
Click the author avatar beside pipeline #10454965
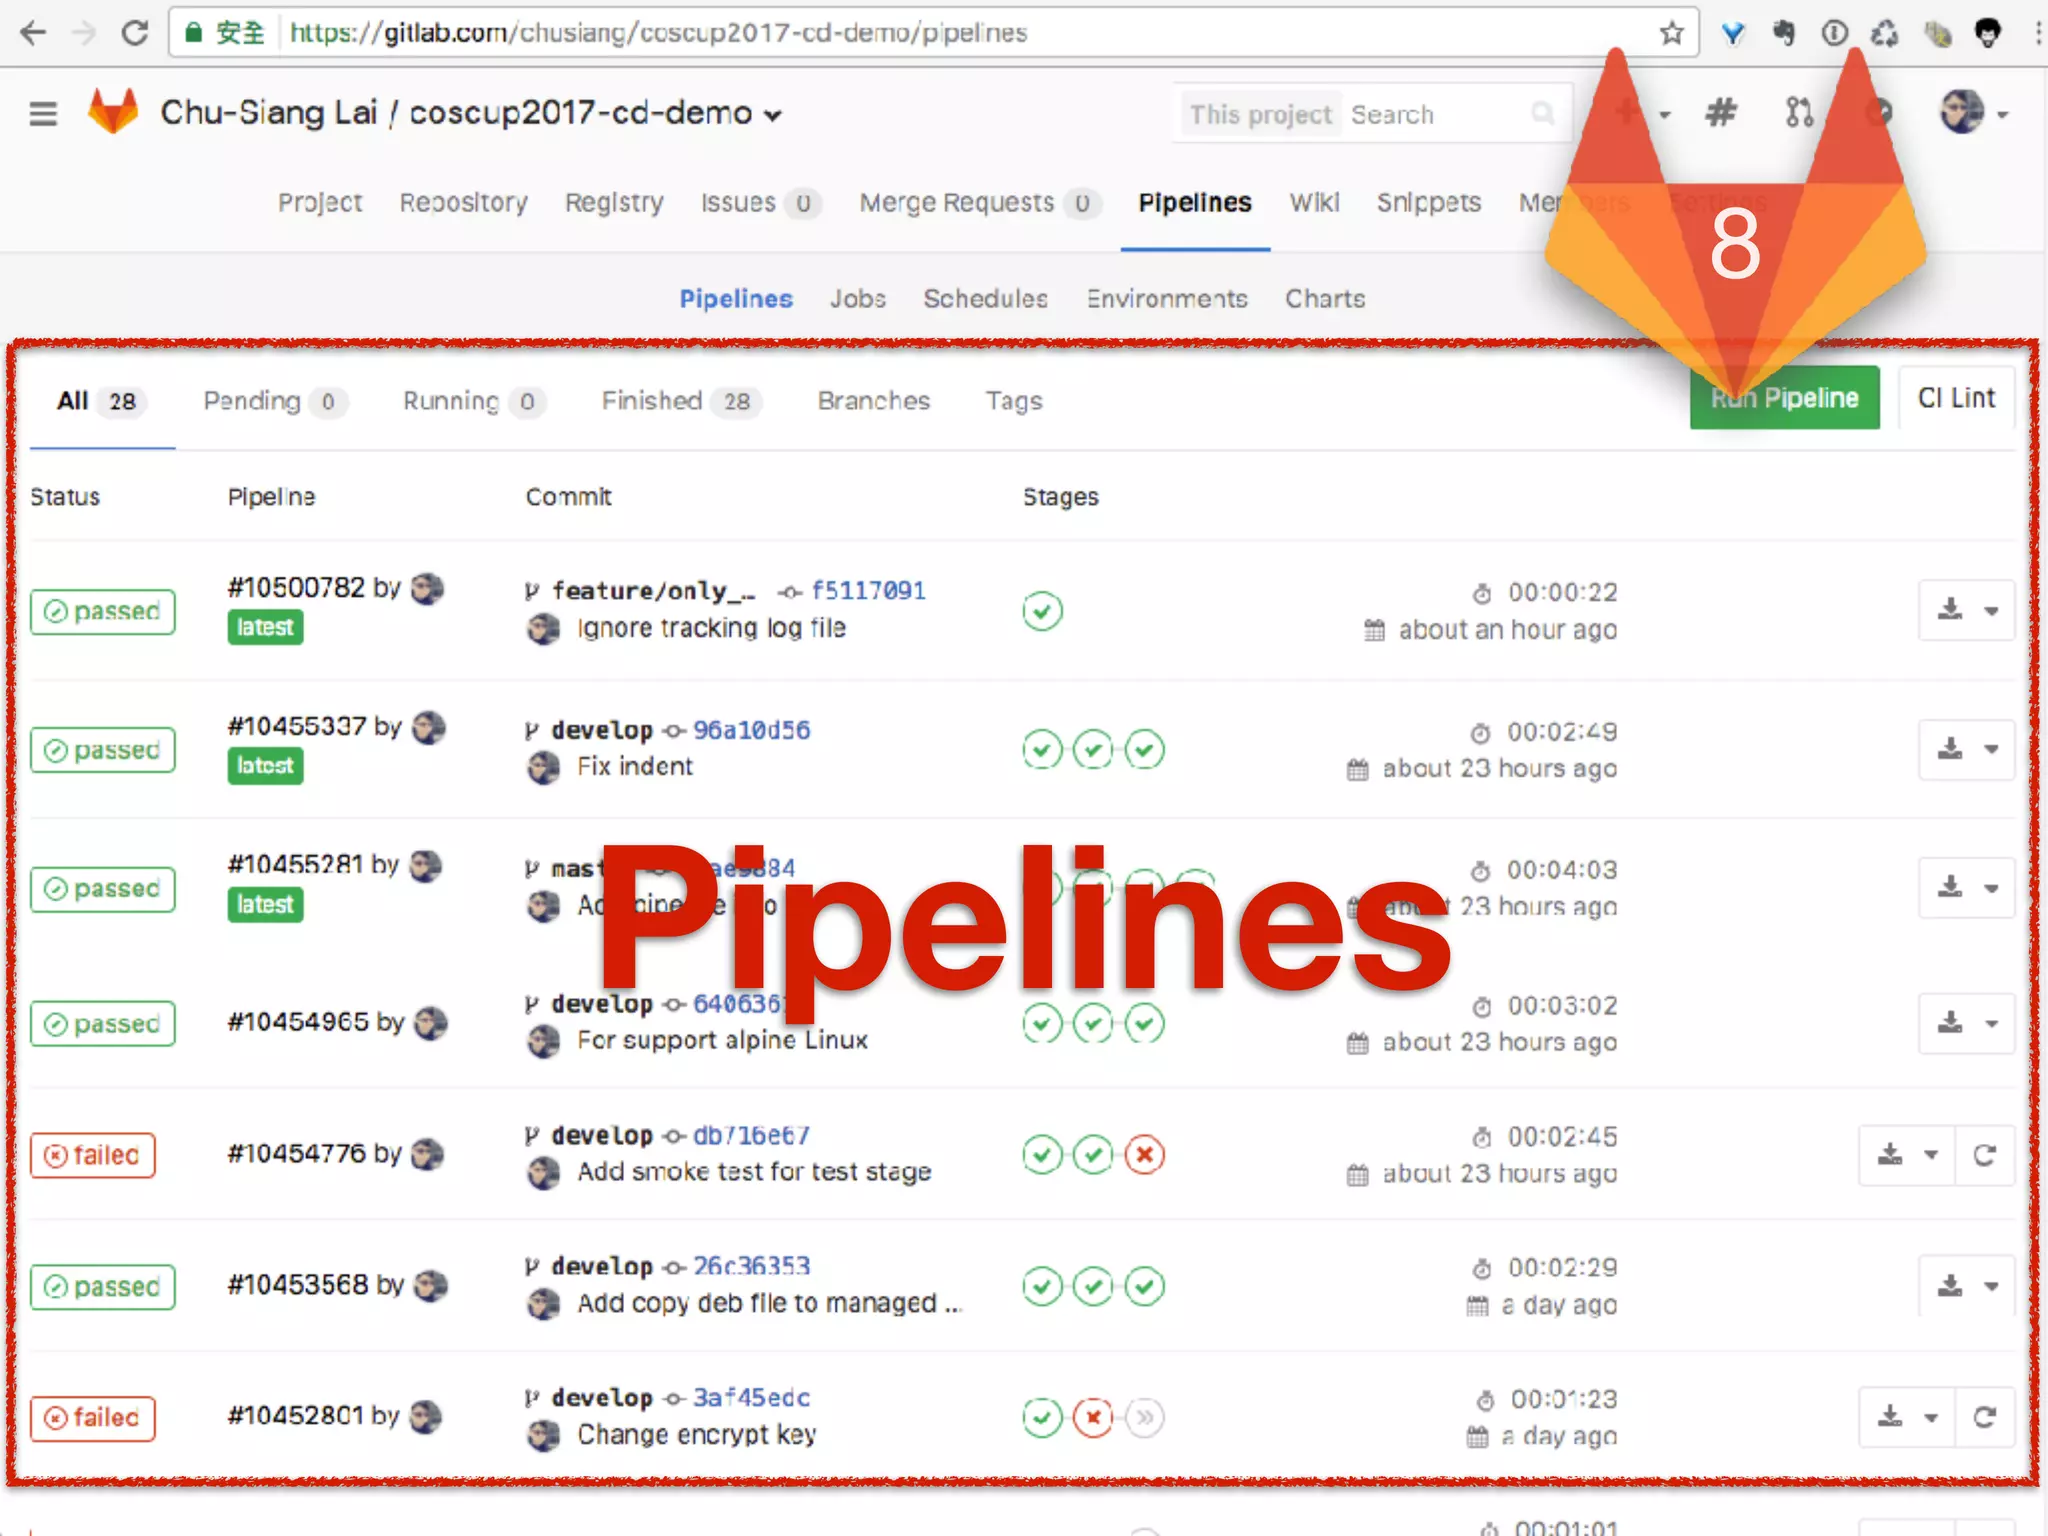431,1022
